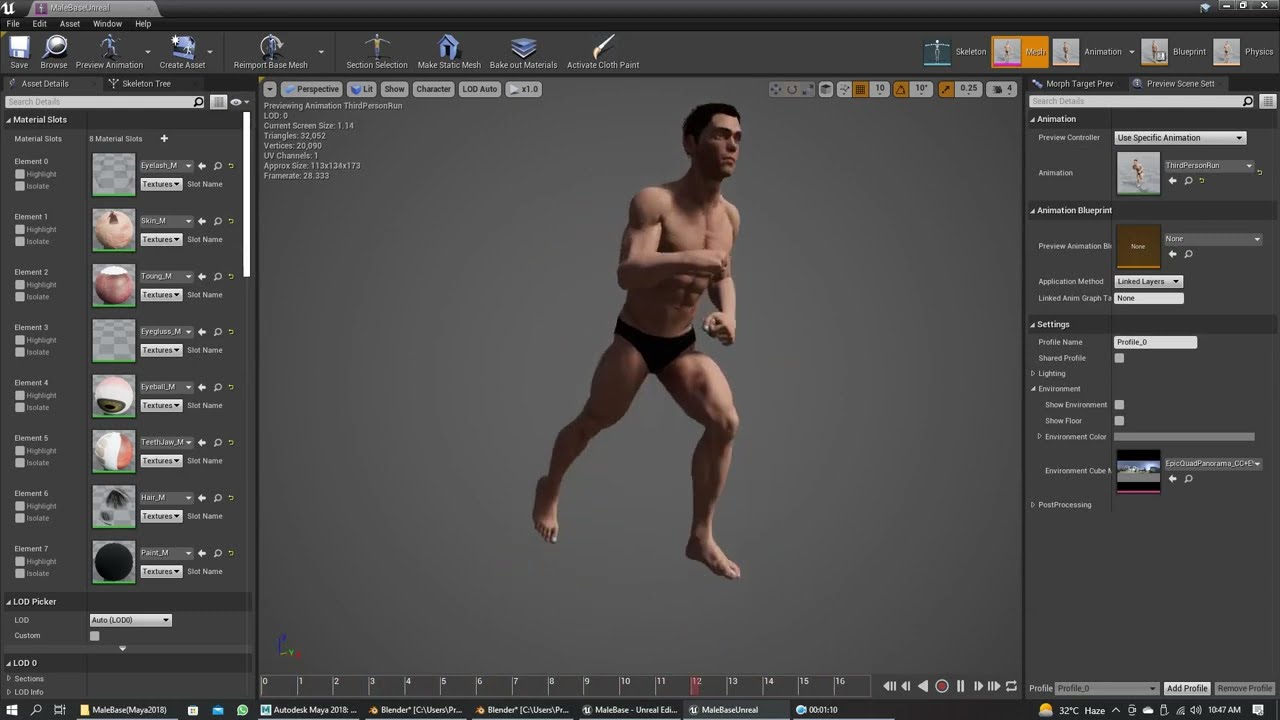Click Reimport Base Mesh icon
The height and width of the screenshot is (720, 1280).
click(271, 52)
